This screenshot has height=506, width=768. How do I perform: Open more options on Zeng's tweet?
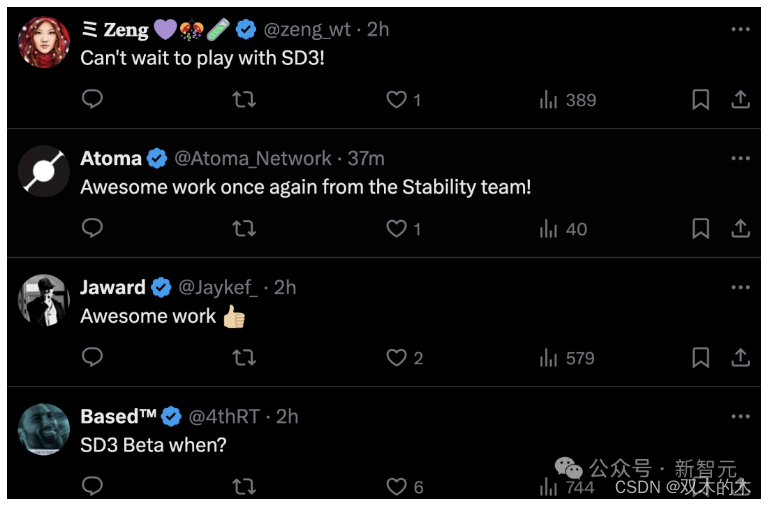click(x=740, y=29)
